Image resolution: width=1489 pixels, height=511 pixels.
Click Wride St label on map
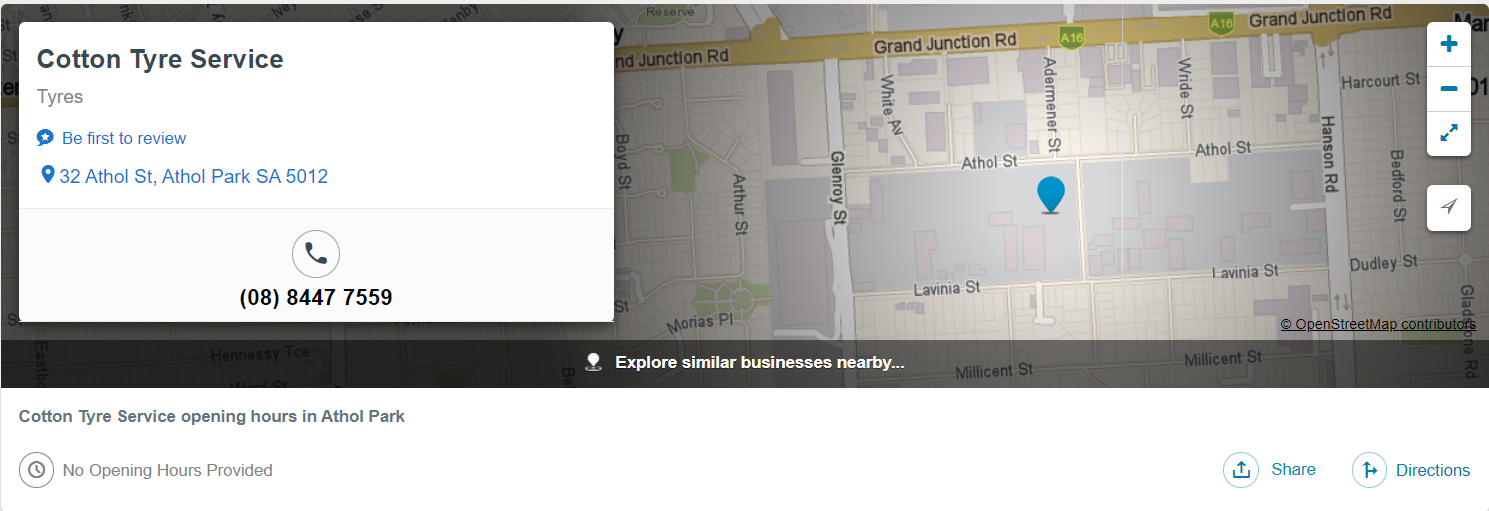pos(1185,89)
